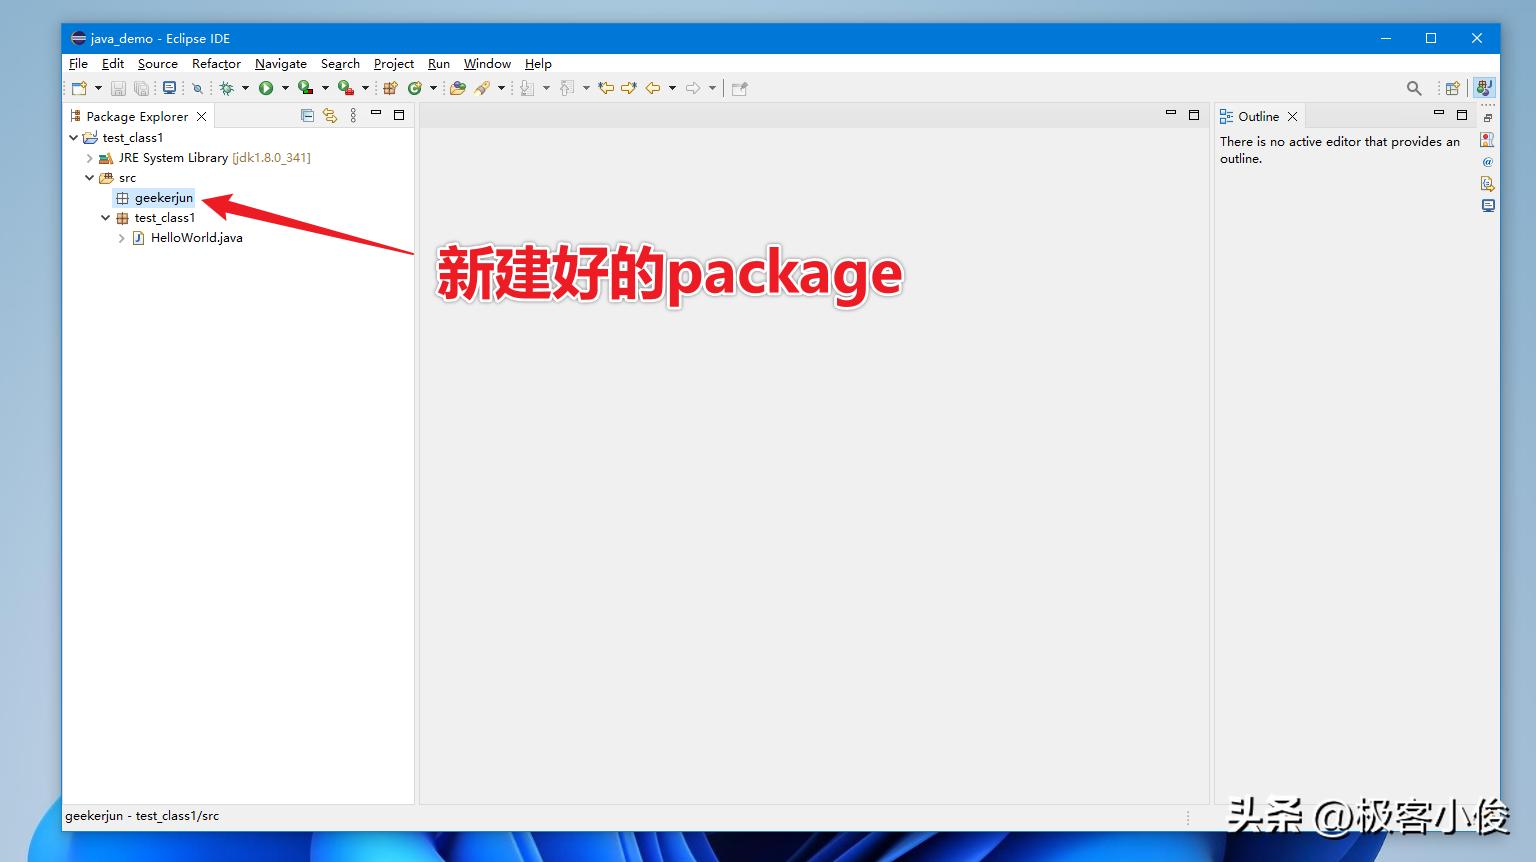The height and width of the screenshot is (862, 1536).
Task: Create a new Java package from the toolbar
Action: (388, 88)
